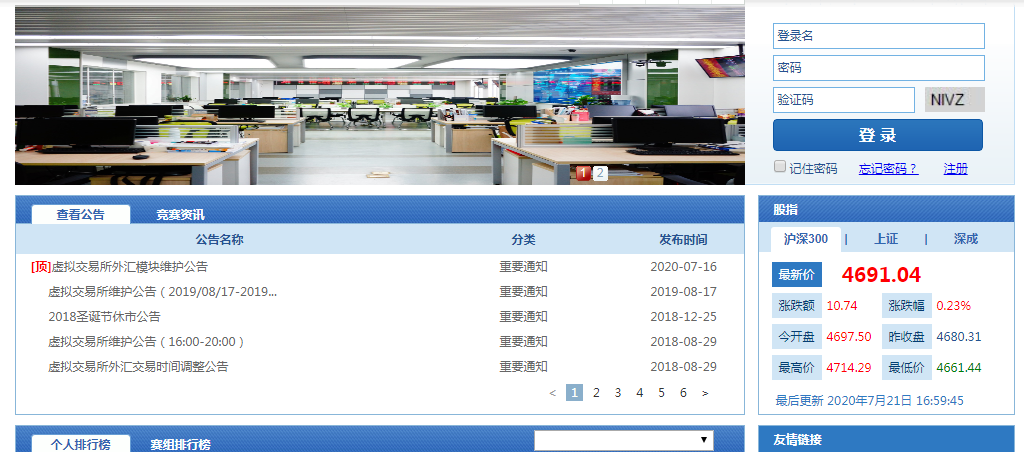1024x452 pixels.
Task: Toggle the 记住密码 checkbox
Action: click(x=780, y=167)
